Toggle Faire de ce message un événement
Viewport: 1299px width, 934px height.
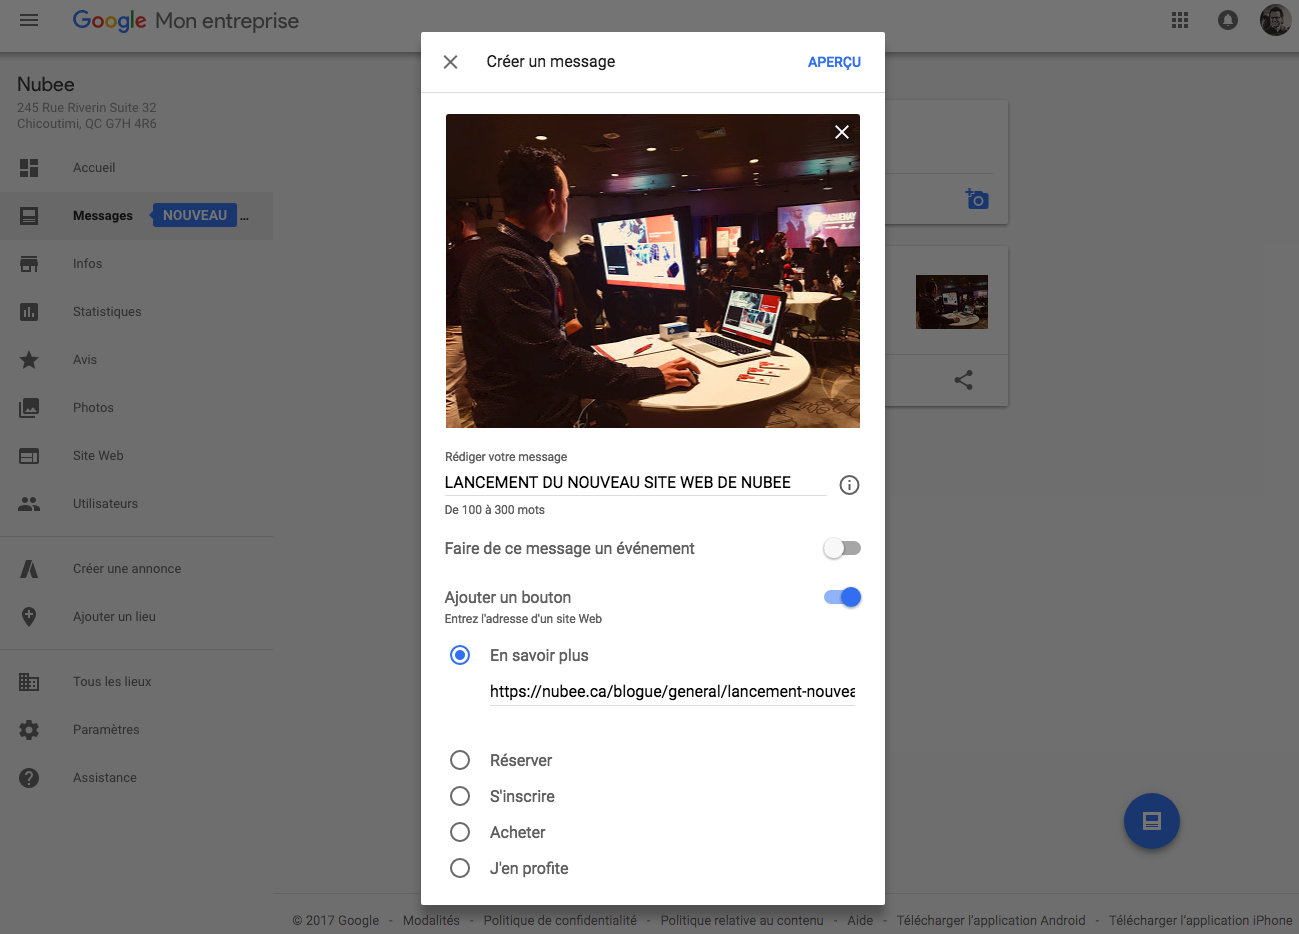842,548
